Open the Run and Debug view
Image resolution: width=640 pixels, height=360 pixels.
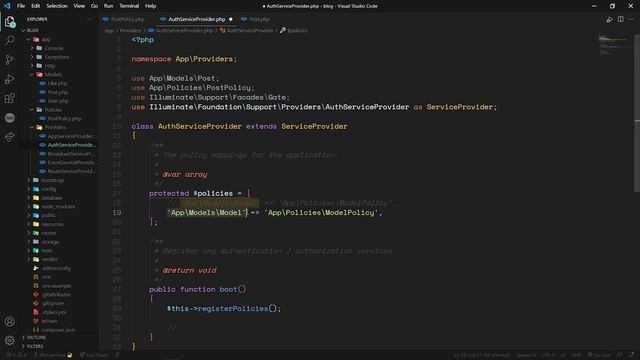[10, 79]
